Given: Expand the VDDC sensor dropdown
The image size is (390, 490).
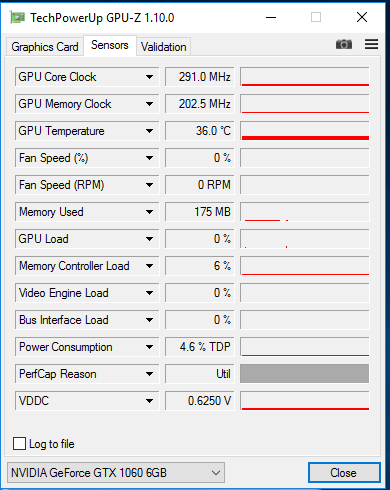Looking at the screenshot, I should [149, 401].
